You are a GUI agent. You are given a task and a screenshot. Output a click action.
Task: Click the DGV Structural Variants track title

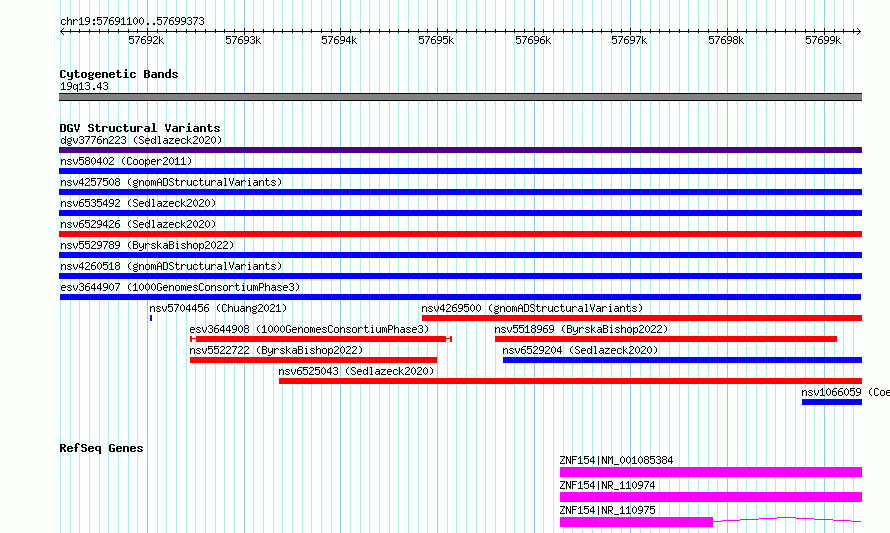140,128
